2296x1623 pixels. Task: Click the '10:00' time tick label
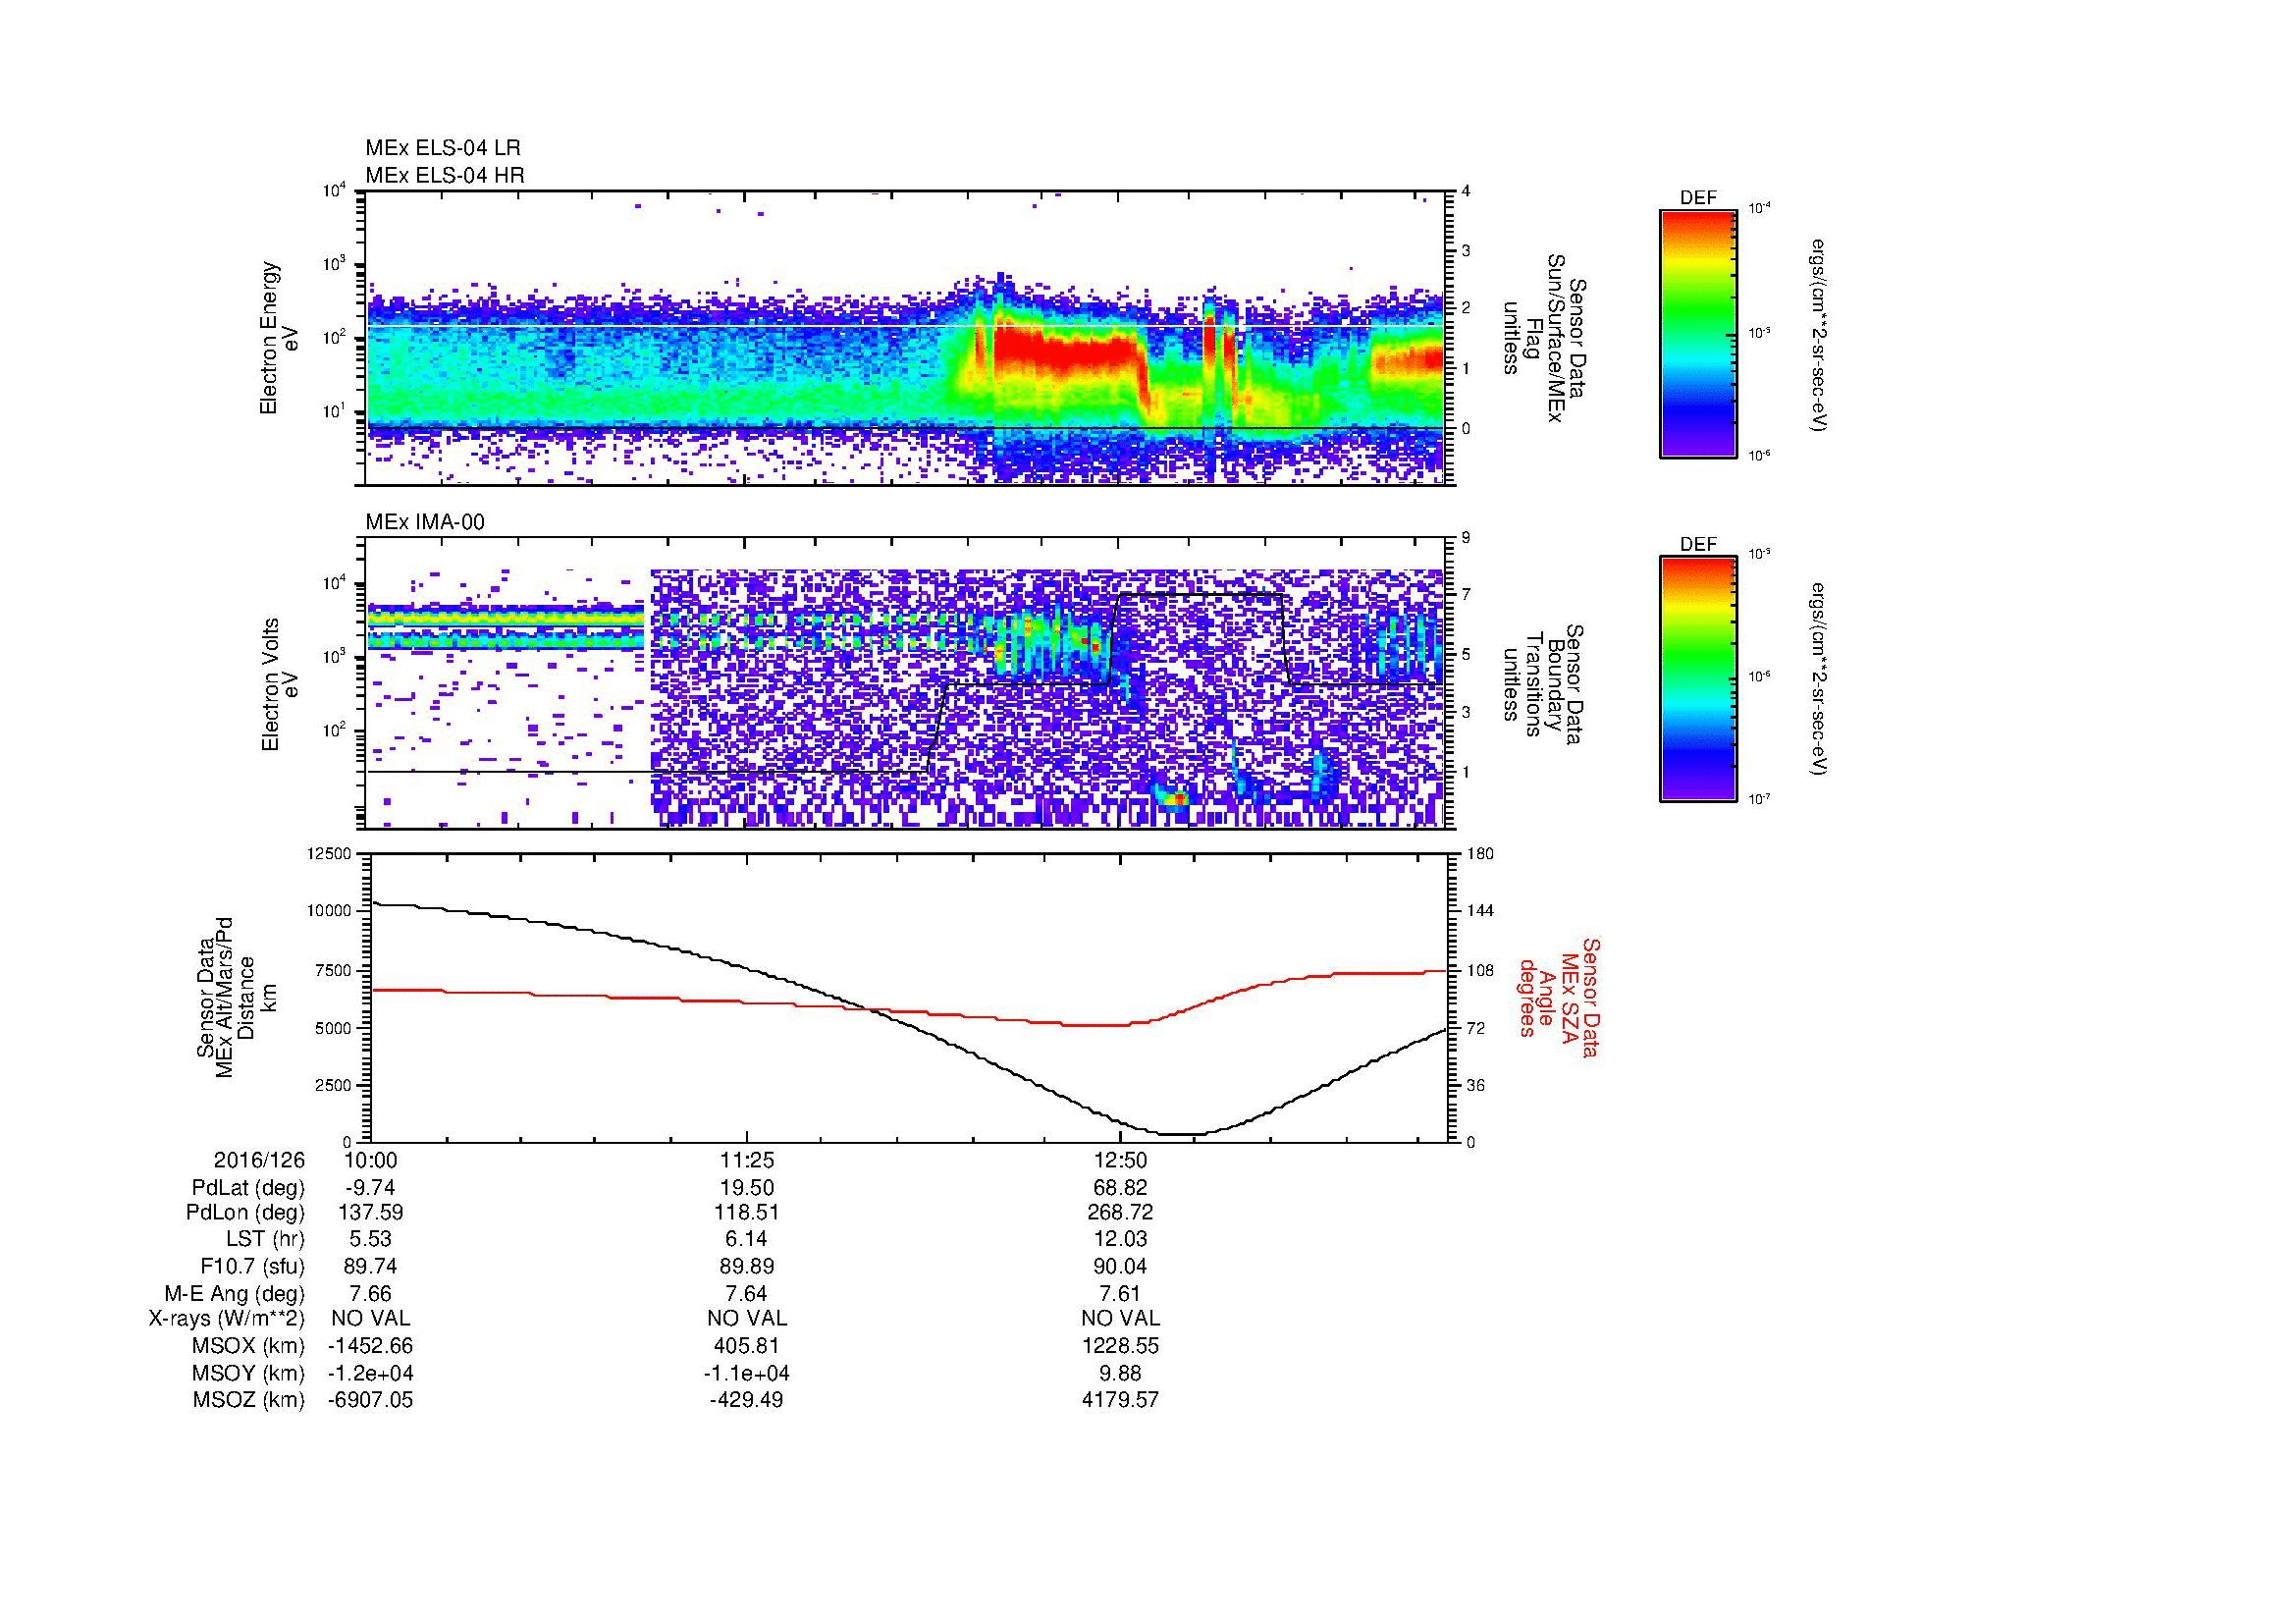tap(370, 1160)
